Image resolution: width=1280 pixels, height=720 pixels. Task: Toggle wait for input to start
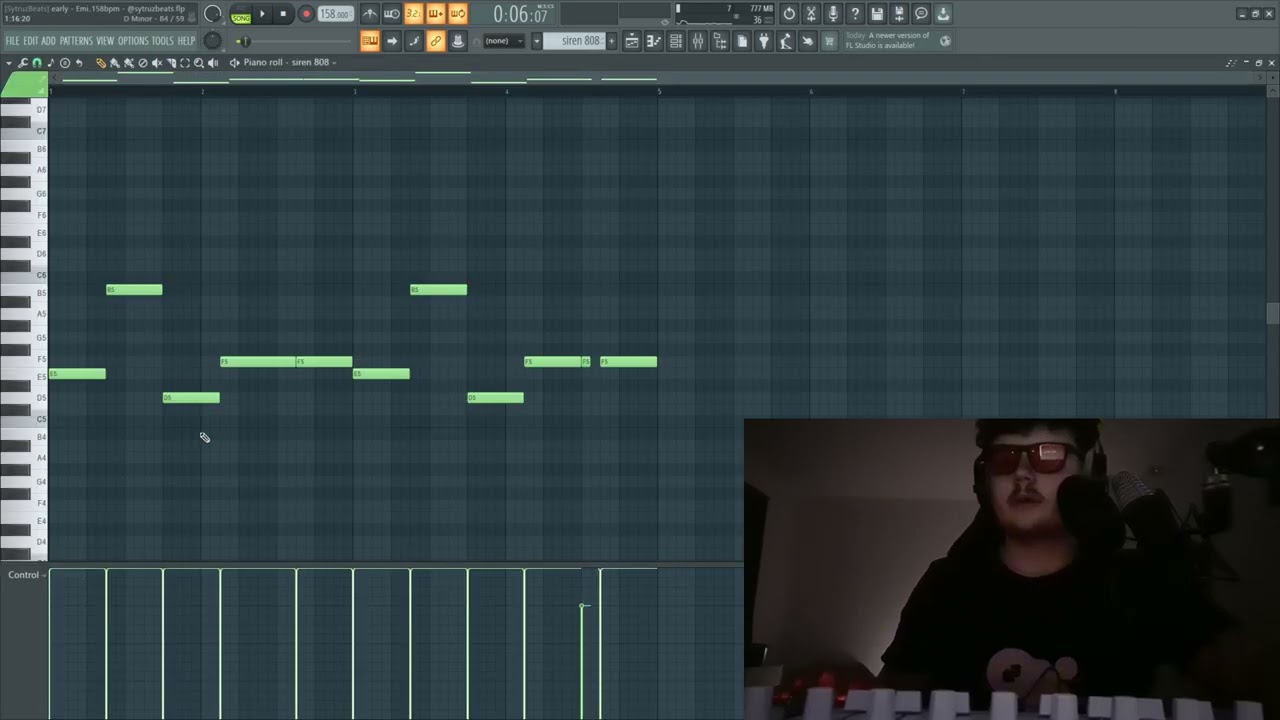point(392,14)
